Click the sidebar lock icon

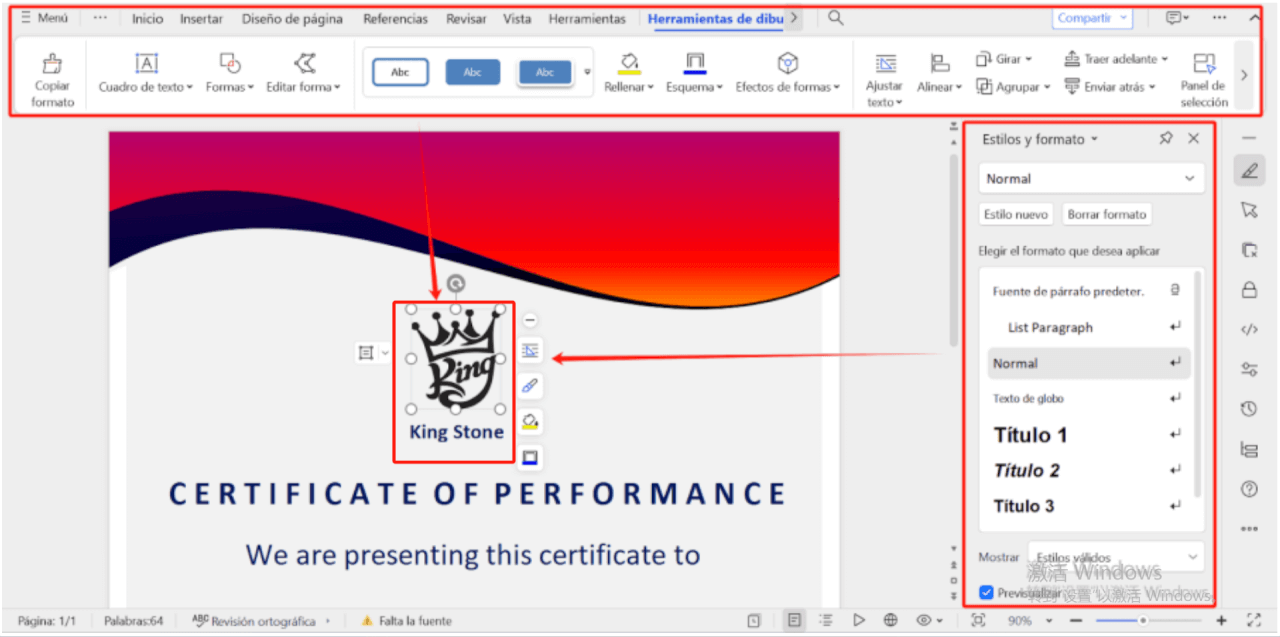pos(1249,290)
